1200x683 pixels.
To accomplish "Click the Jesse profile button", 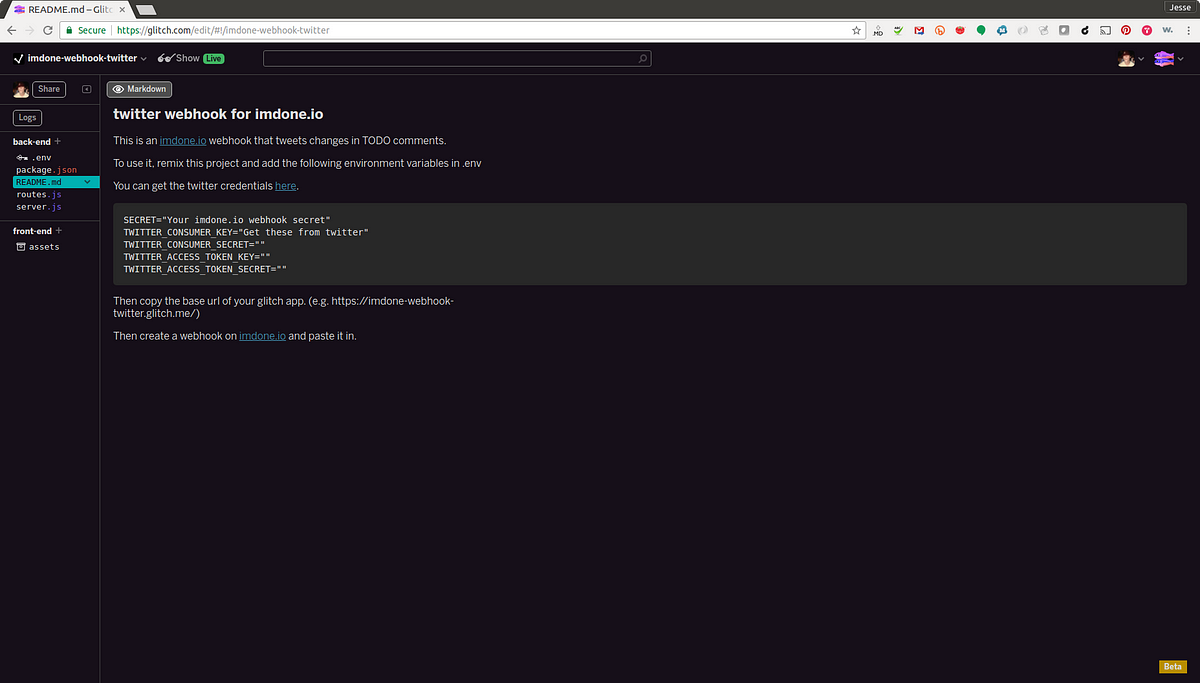I will click(1180, 5).
